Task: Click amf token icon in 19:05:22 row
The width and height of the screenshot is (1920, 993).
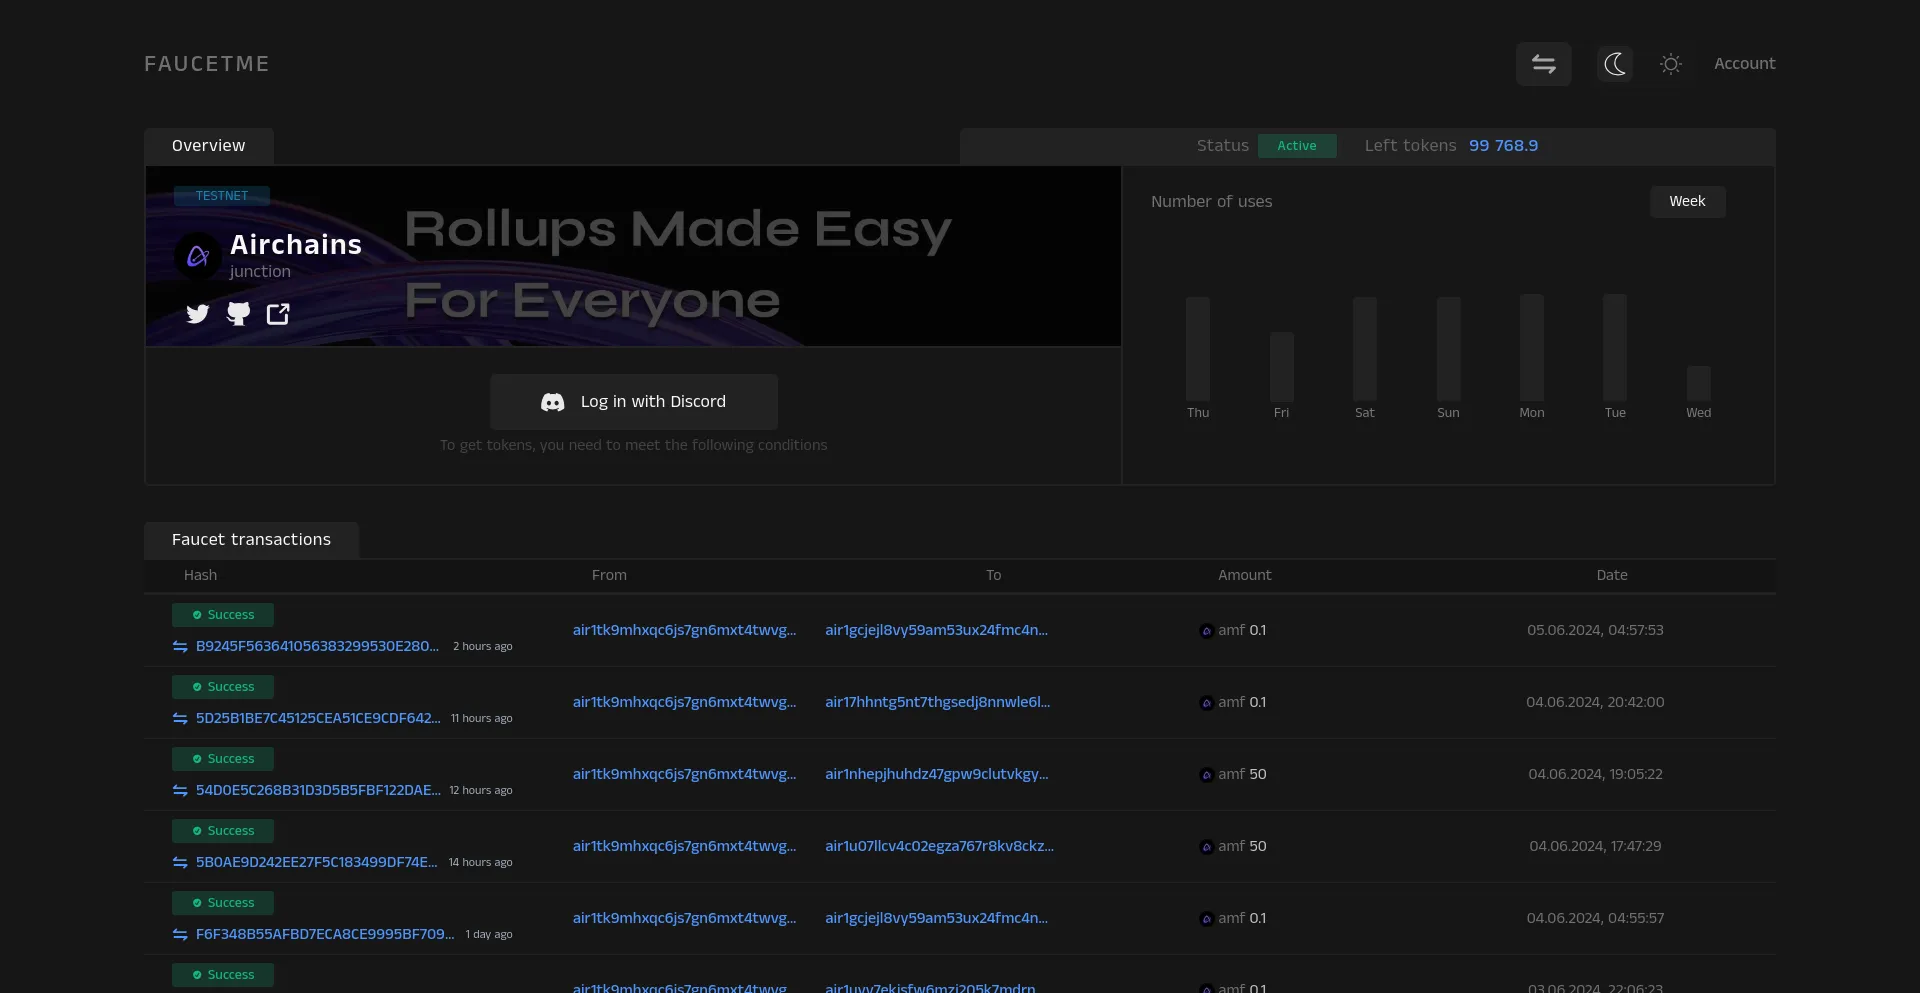Action: 1206,775
